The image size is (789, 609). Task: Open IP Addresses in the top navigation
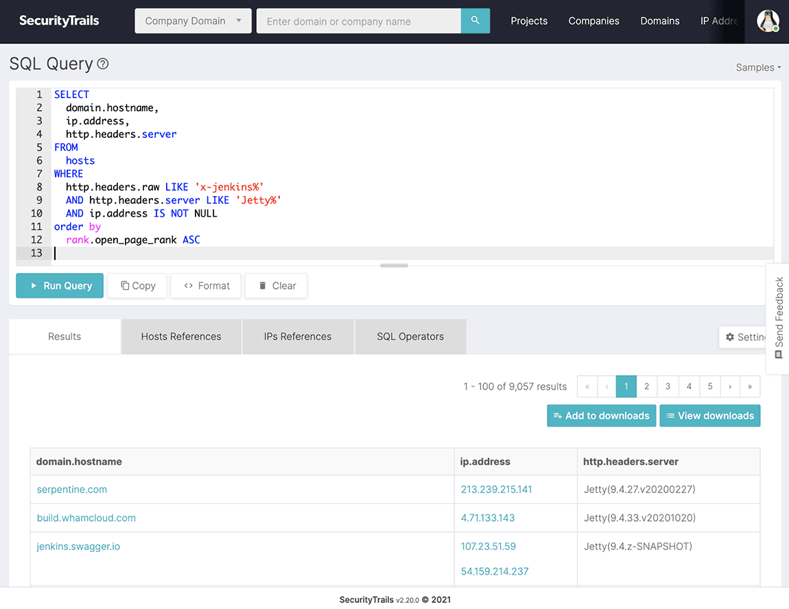coord(719,21)
